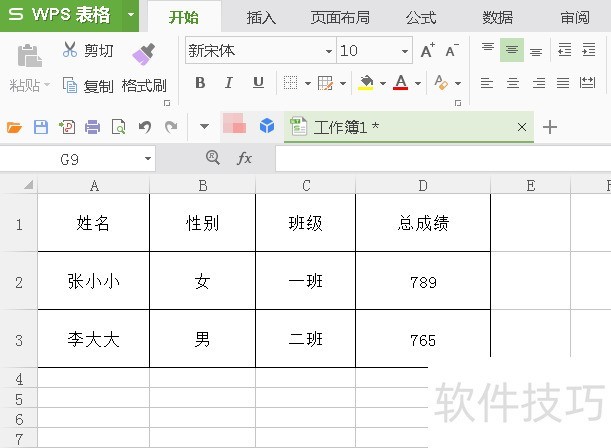Viewport: 611px width, 448px height.
Task: Click export to PDF icon
Action: point(67,127)
